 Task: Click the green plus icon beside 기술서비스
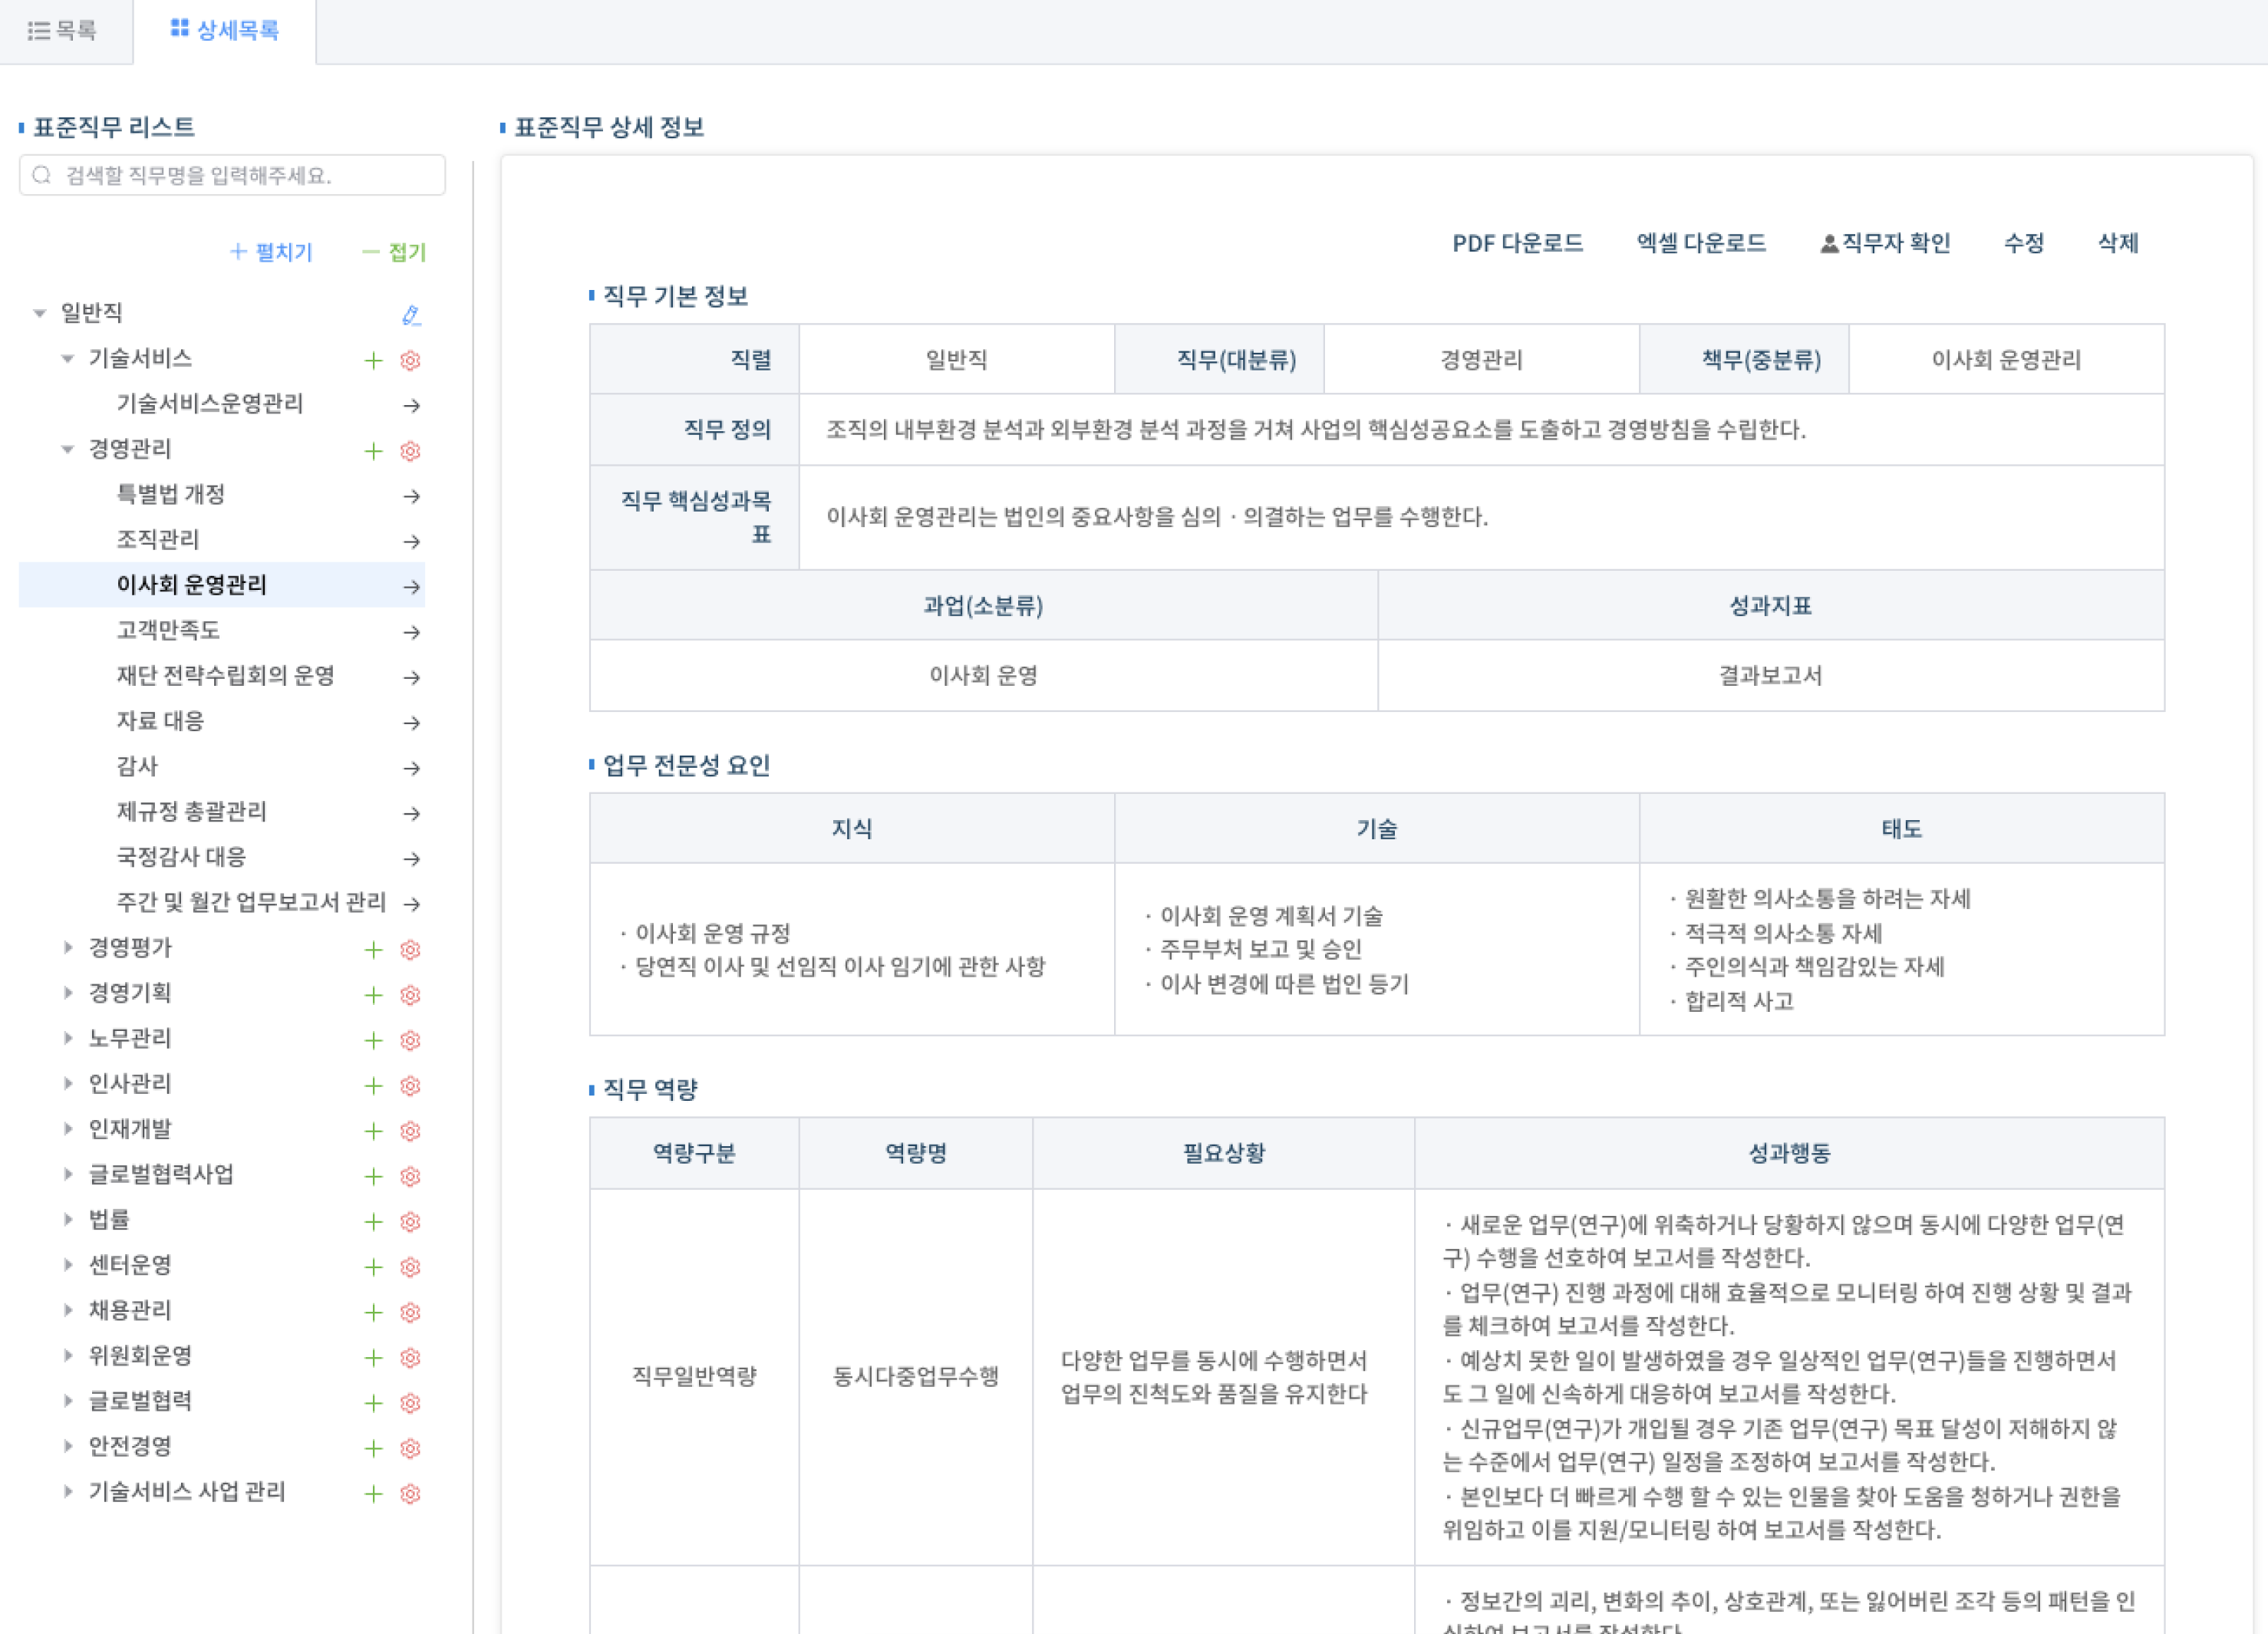373,360
